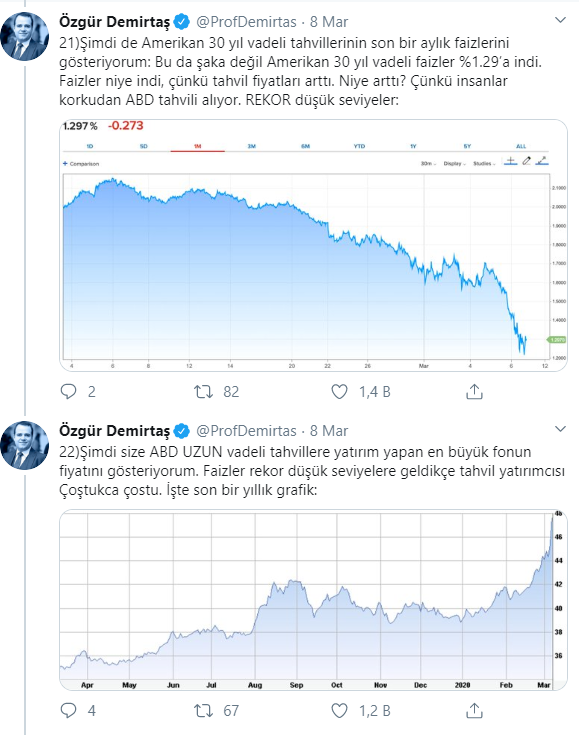Screen dimensions: 579x738
Task: Like the first tweet with 1,4 B likes
Action: 339,392
